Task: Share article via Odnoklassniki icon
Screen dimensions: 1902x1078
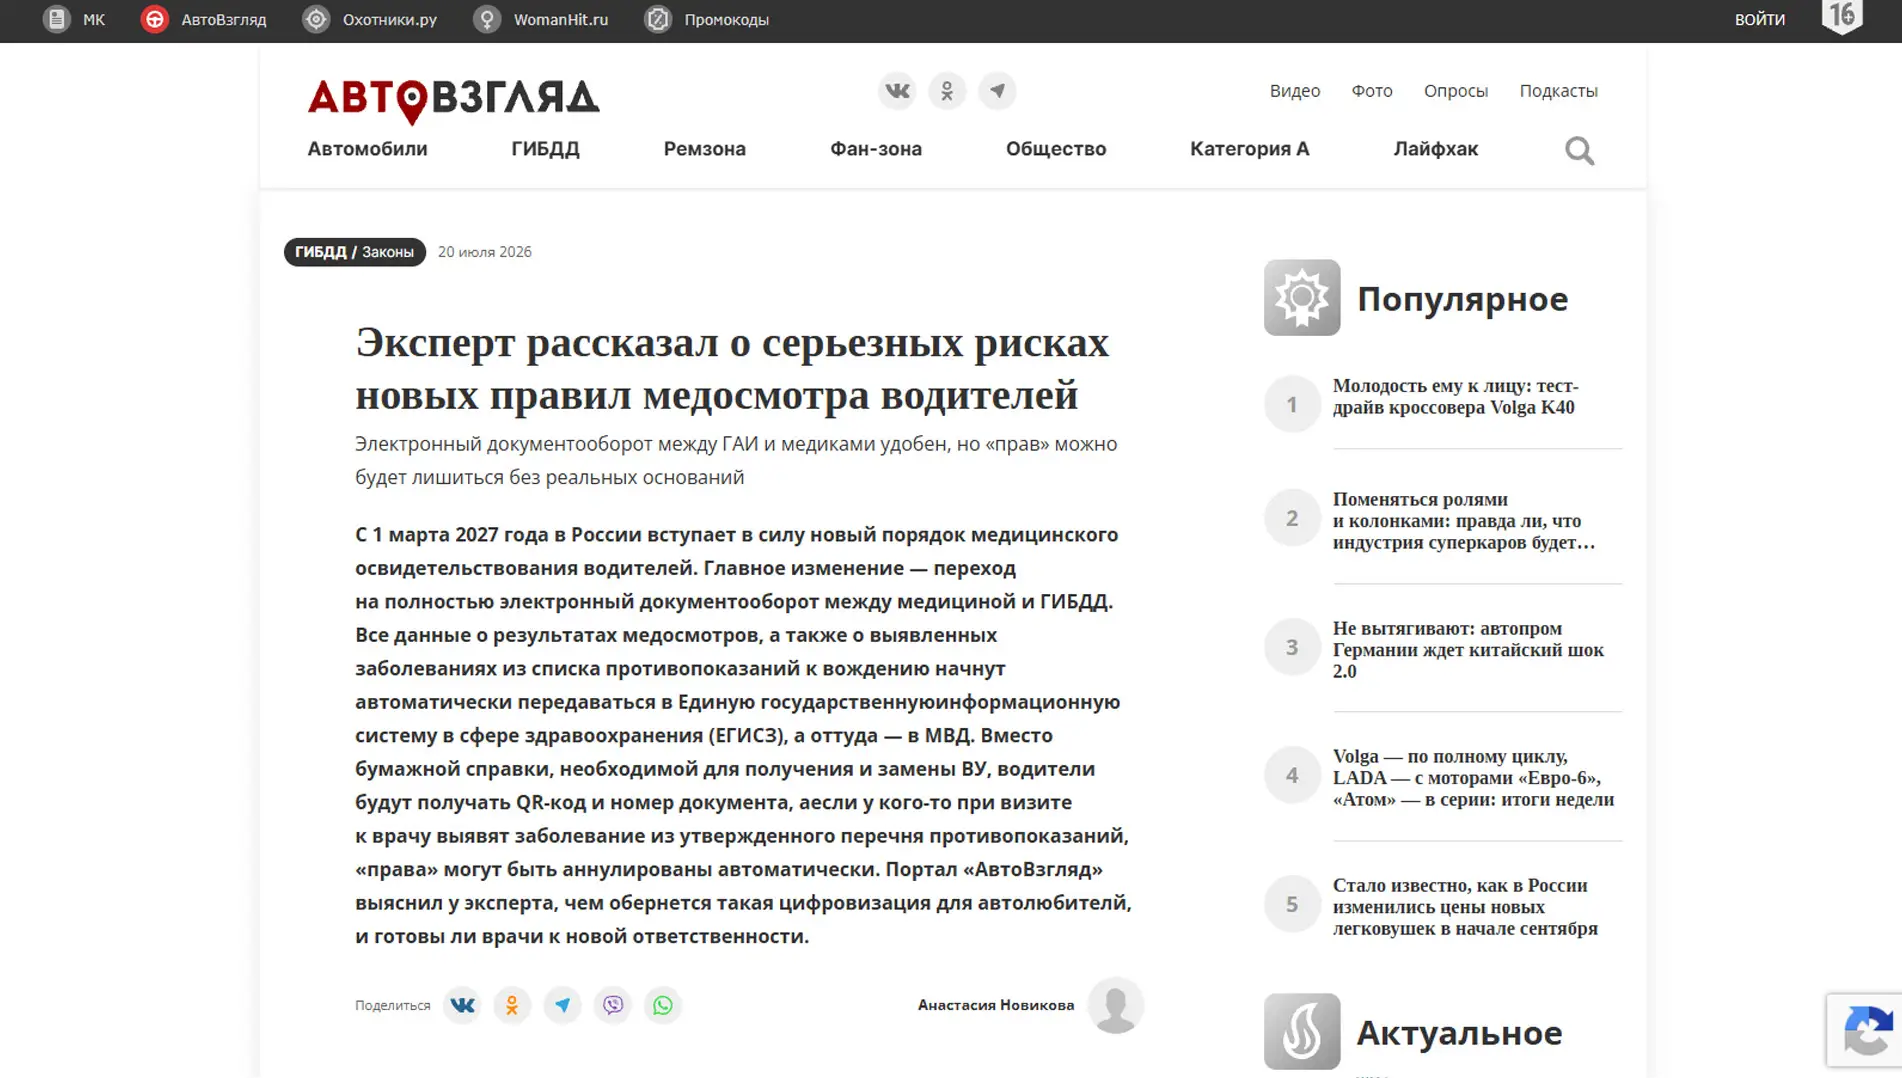Action: [512, 1005]
